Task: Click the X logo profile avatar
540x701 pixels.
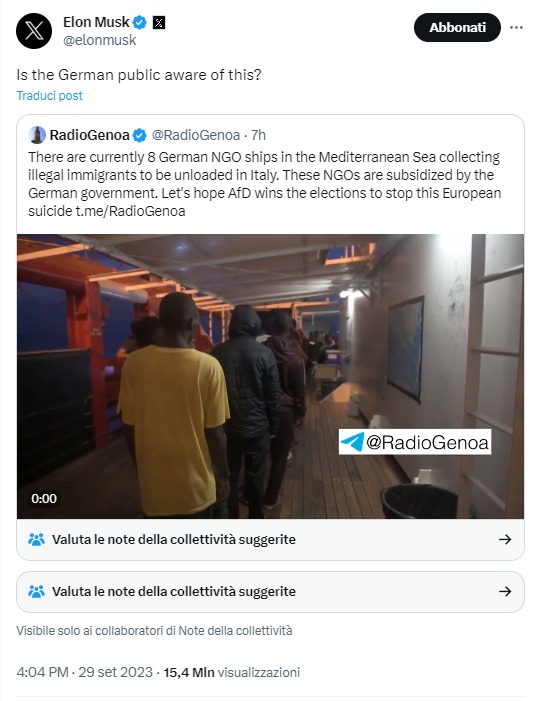Action: [34, 31]
